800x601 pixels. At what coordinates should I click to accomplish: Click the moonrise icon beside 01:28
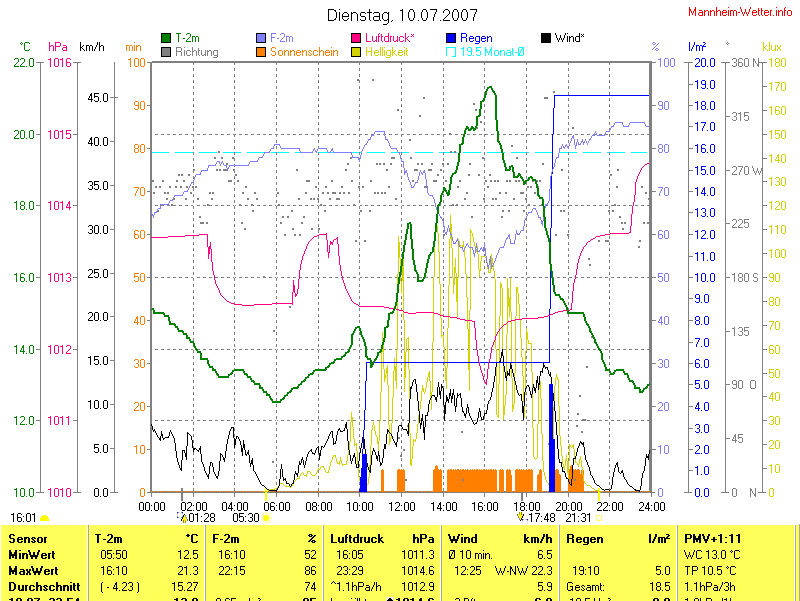tap(183, 517)
